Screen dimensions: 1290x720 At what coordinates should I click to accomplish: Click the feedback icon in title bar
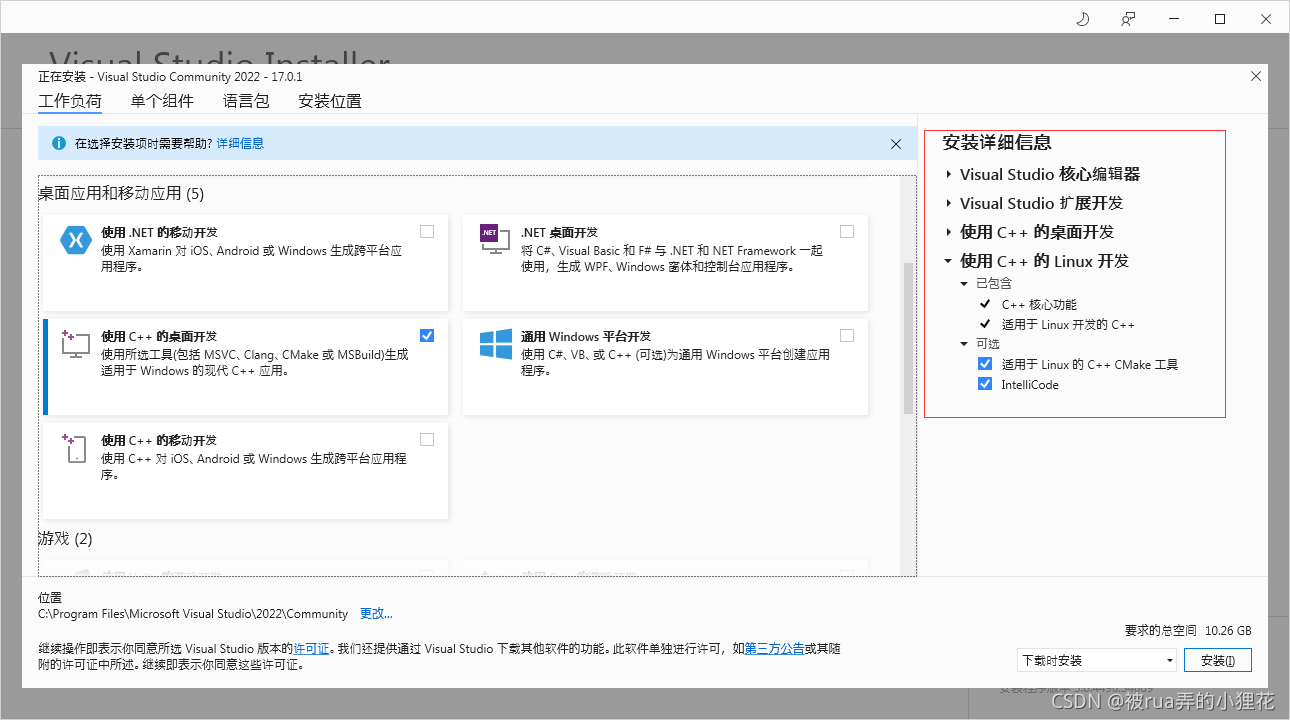coord(1128,19)
